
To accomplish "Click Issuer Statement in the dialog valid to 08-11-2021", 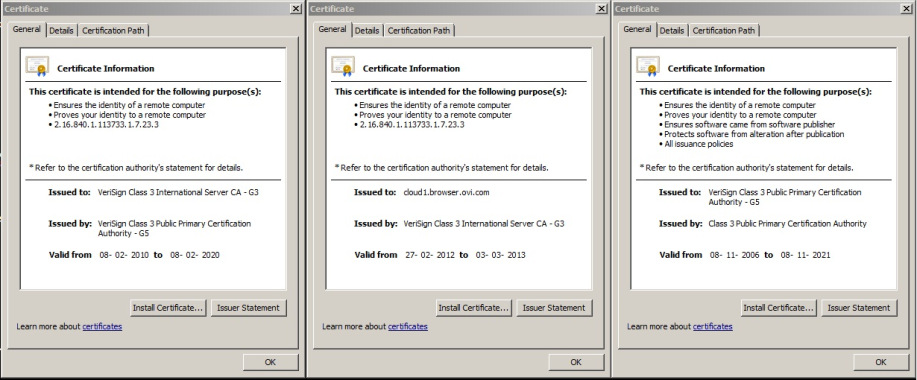I will 859,308.
